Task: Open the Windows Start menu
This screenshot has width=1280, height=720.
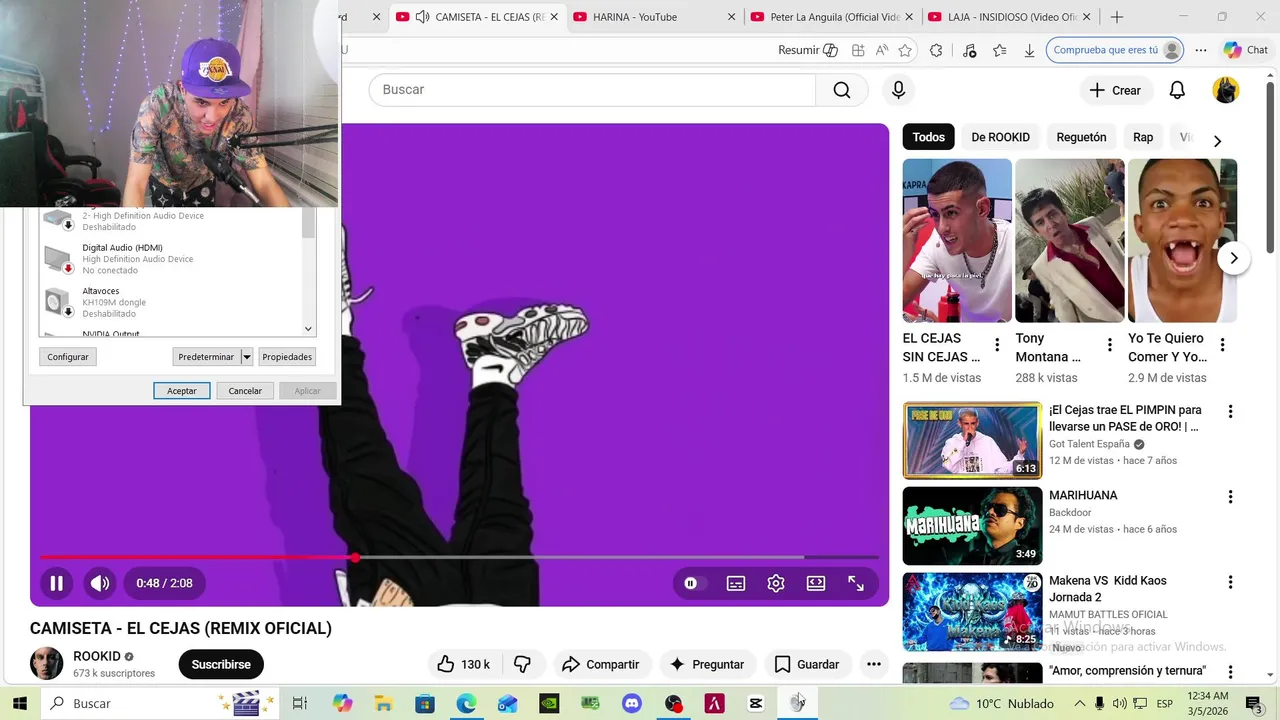Action: click(x=19, y=704)
